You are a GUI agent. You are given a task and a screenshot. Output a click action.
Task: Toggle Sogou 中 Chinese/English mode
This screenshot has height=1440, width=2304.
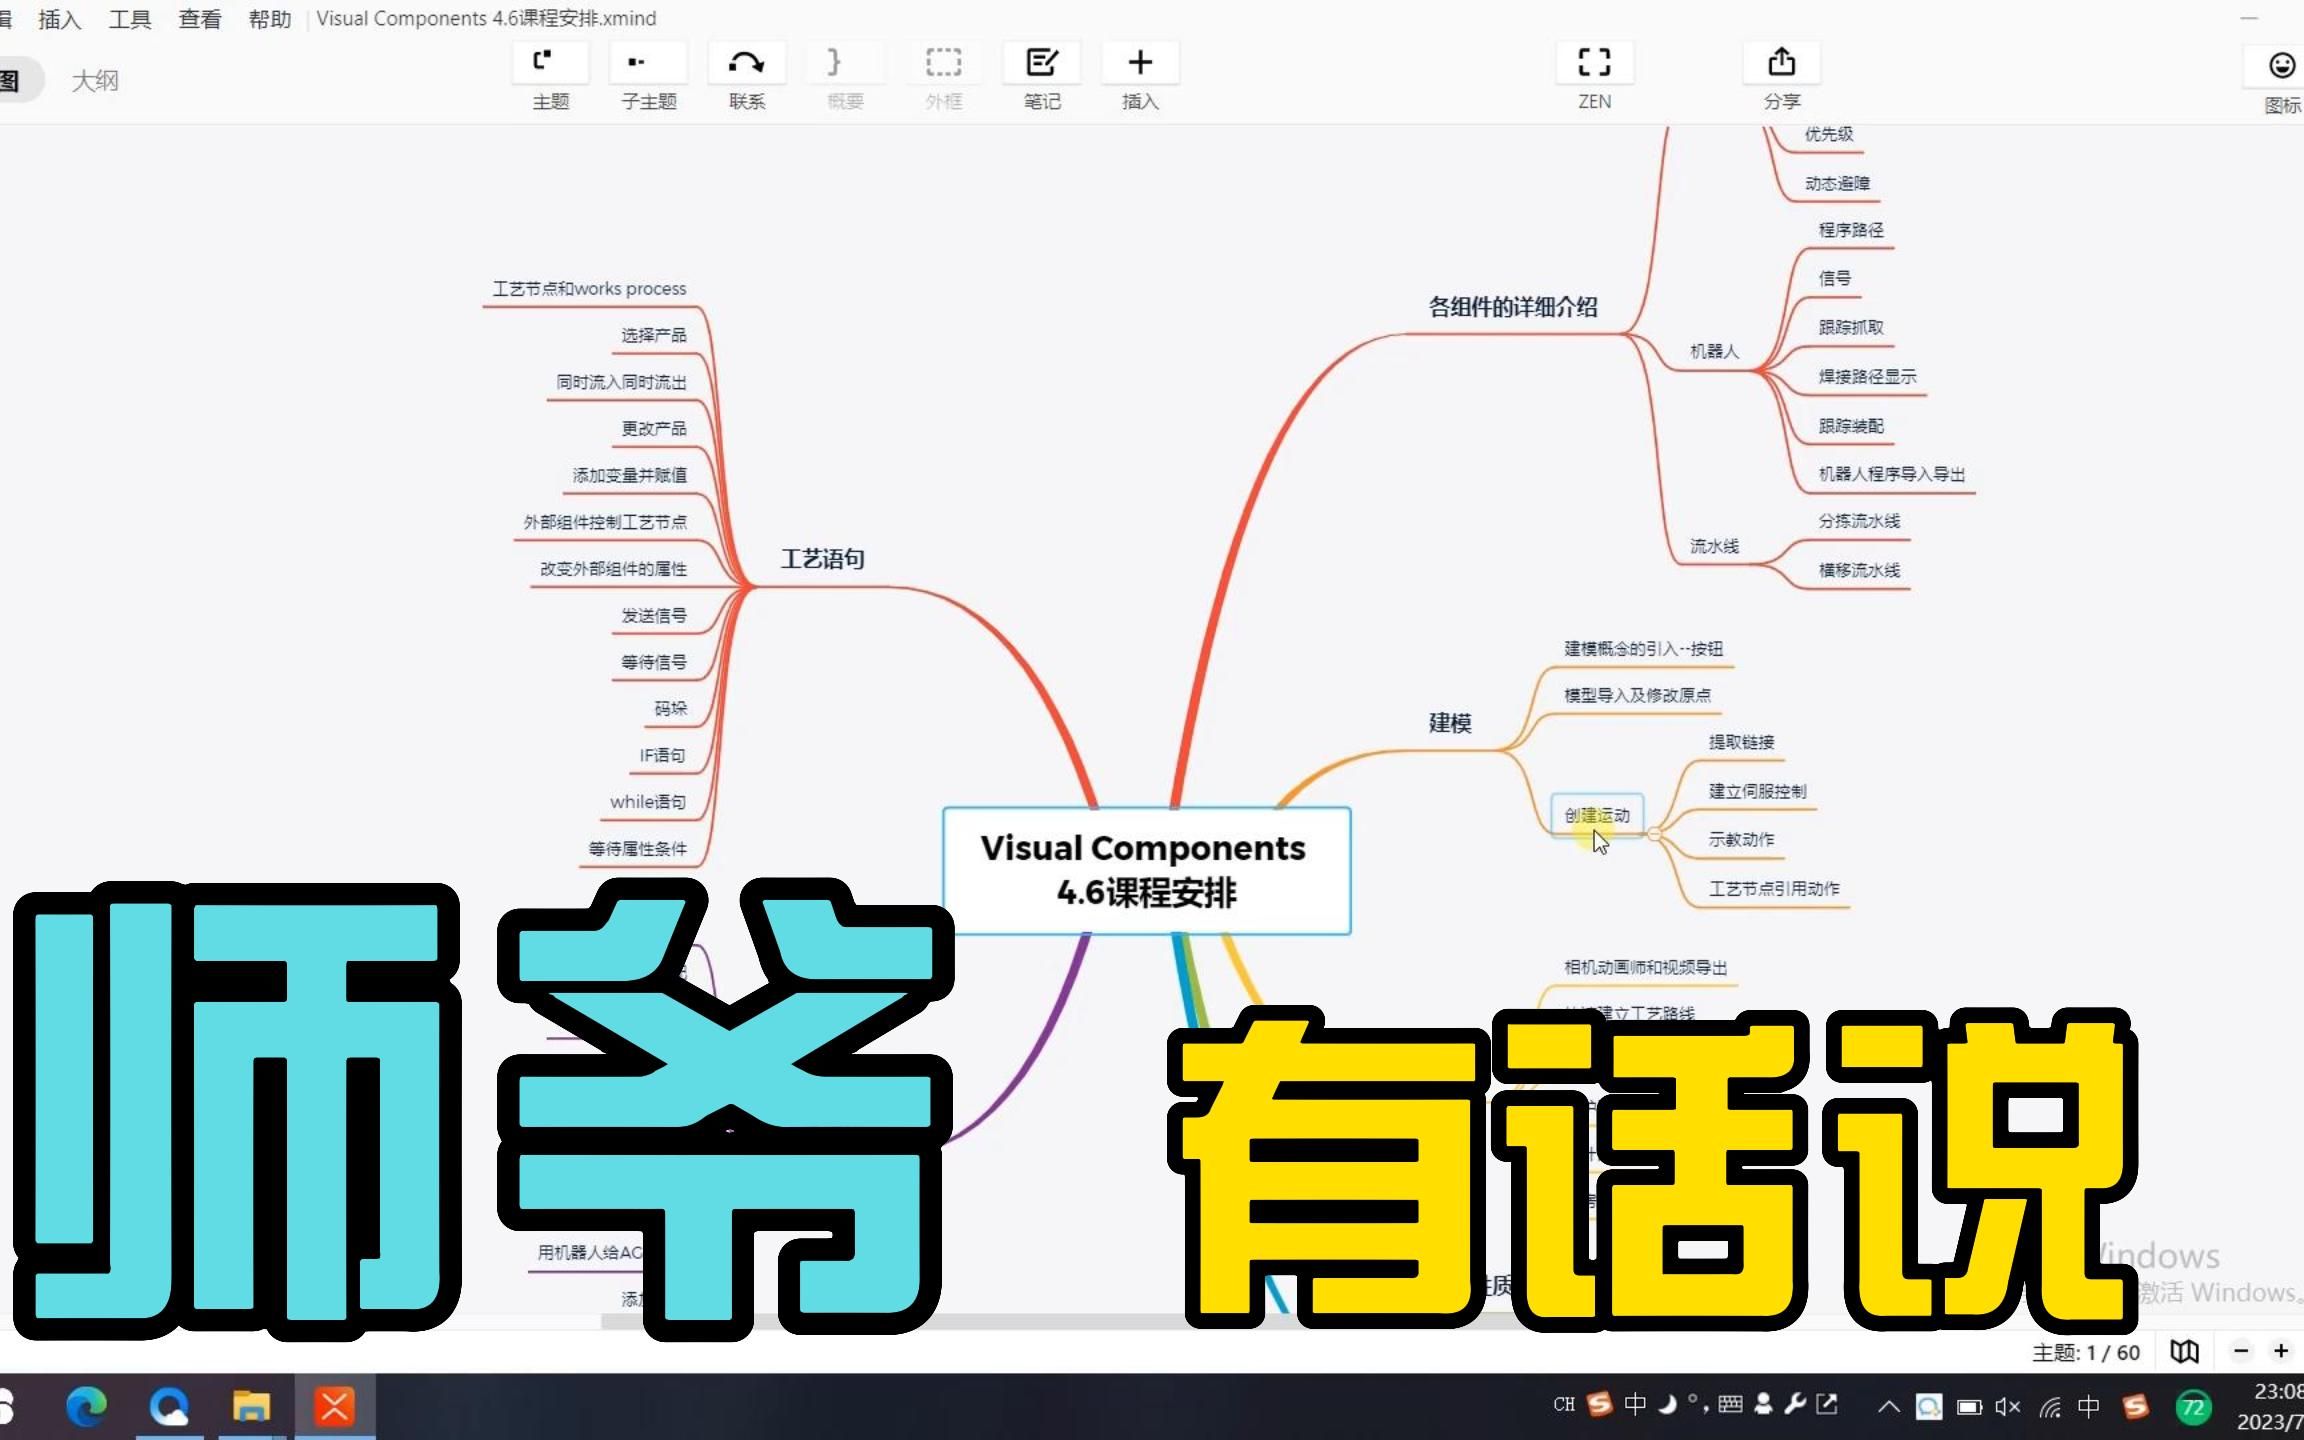(1635, 1404)
